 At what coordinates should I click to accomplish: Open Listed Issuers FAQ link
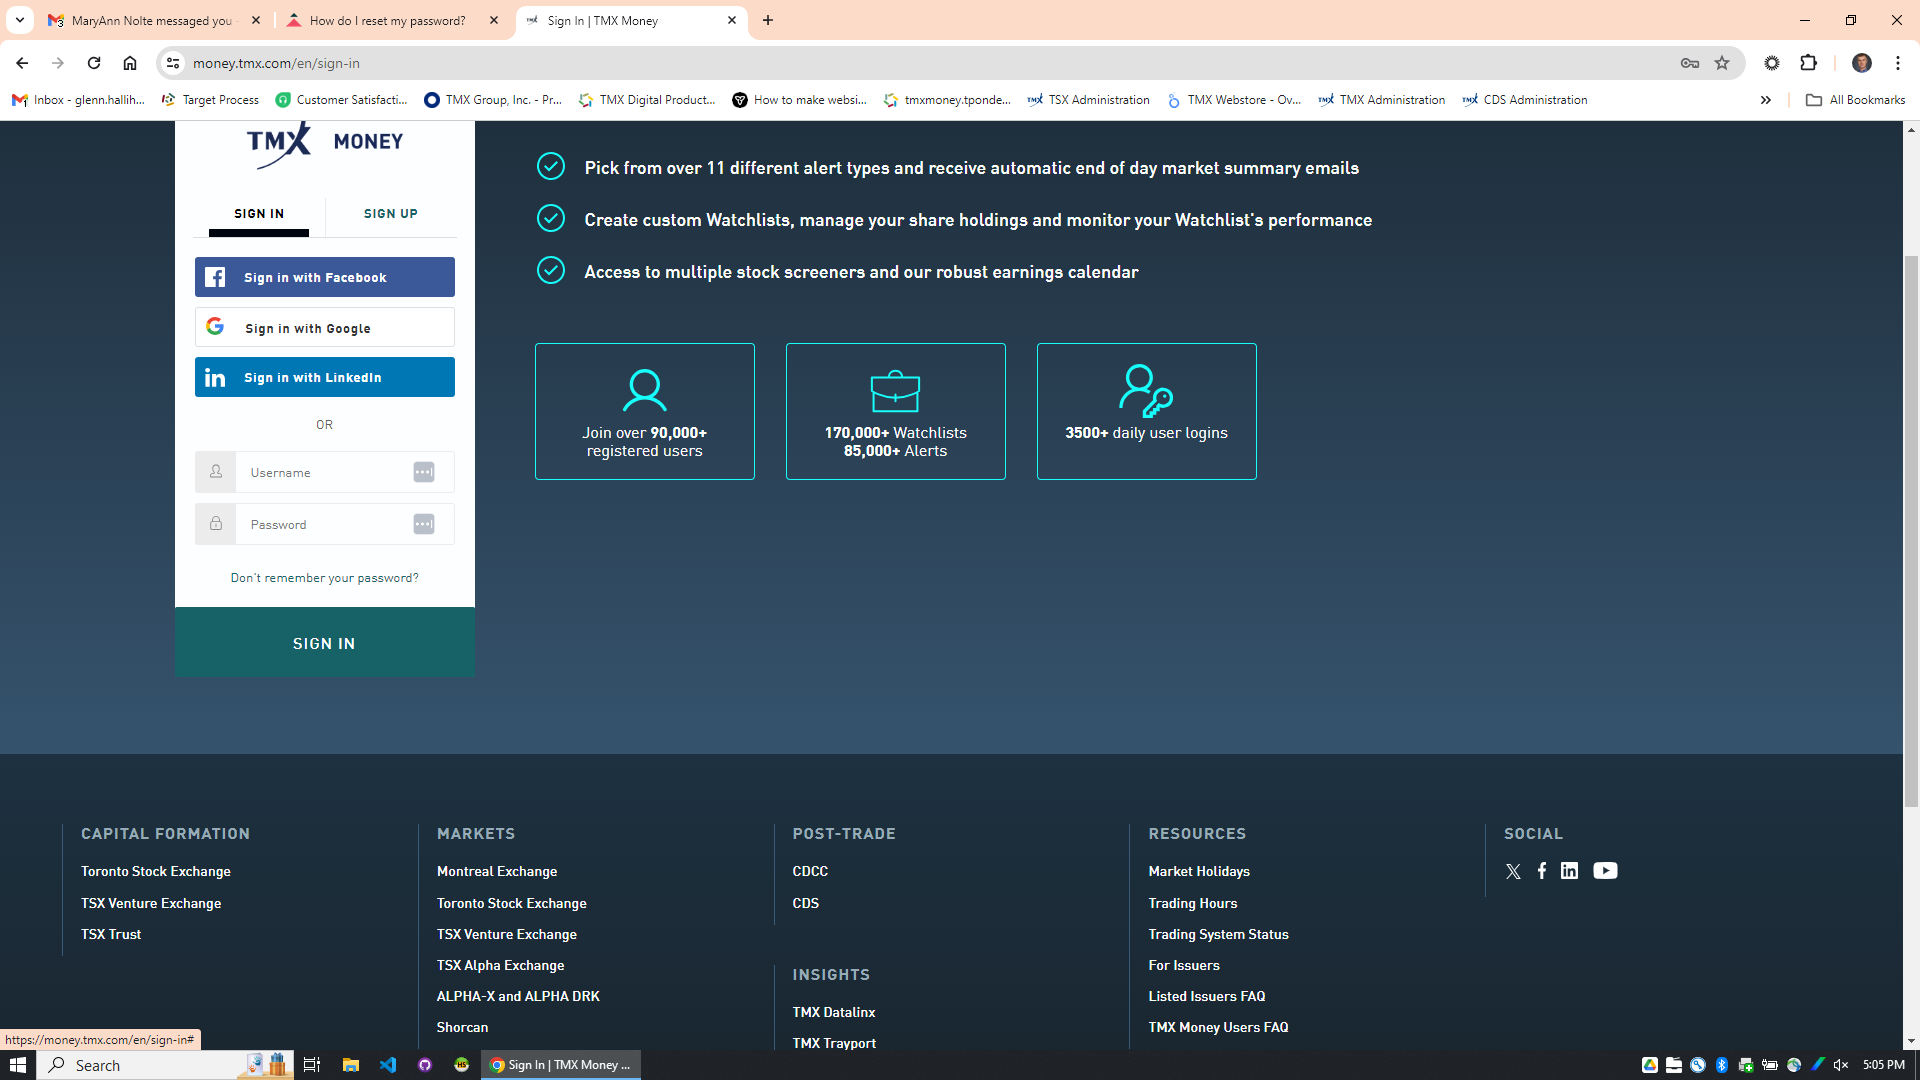click(x=1207, y=997)
